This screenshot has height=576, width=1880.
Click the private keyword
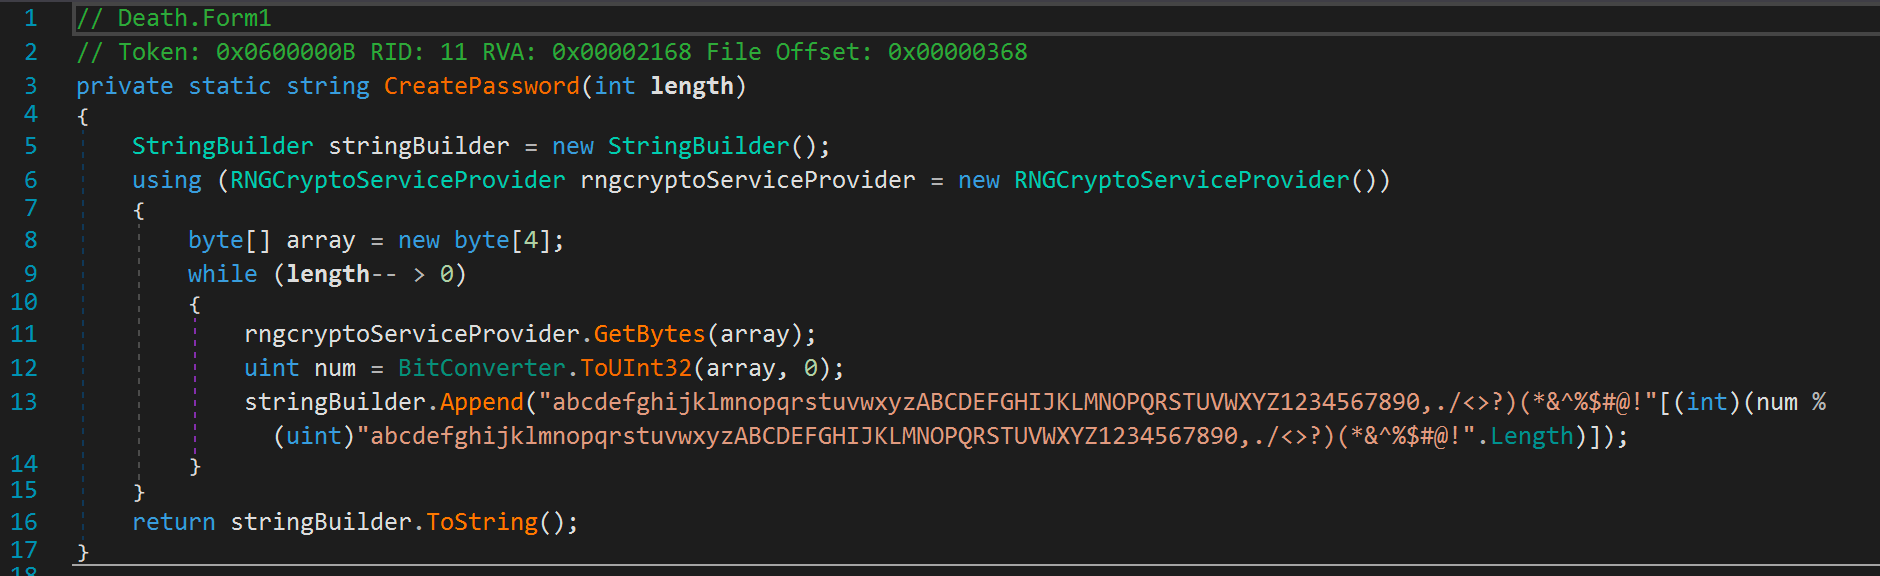[124, 86]
